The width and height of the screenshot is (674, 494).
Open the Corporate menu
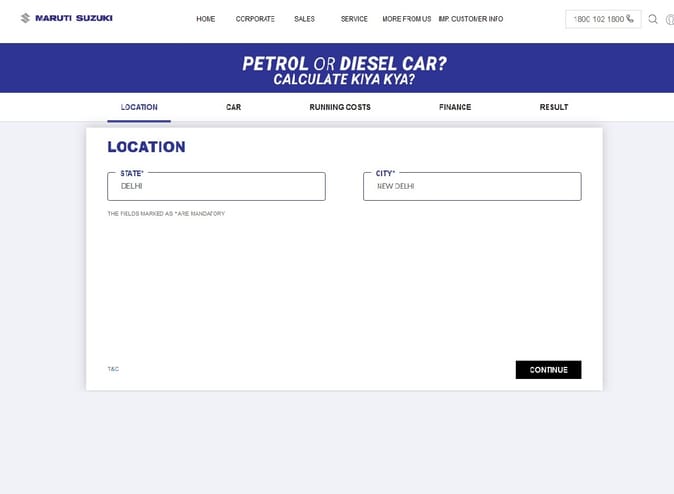(x=255, y=19)
